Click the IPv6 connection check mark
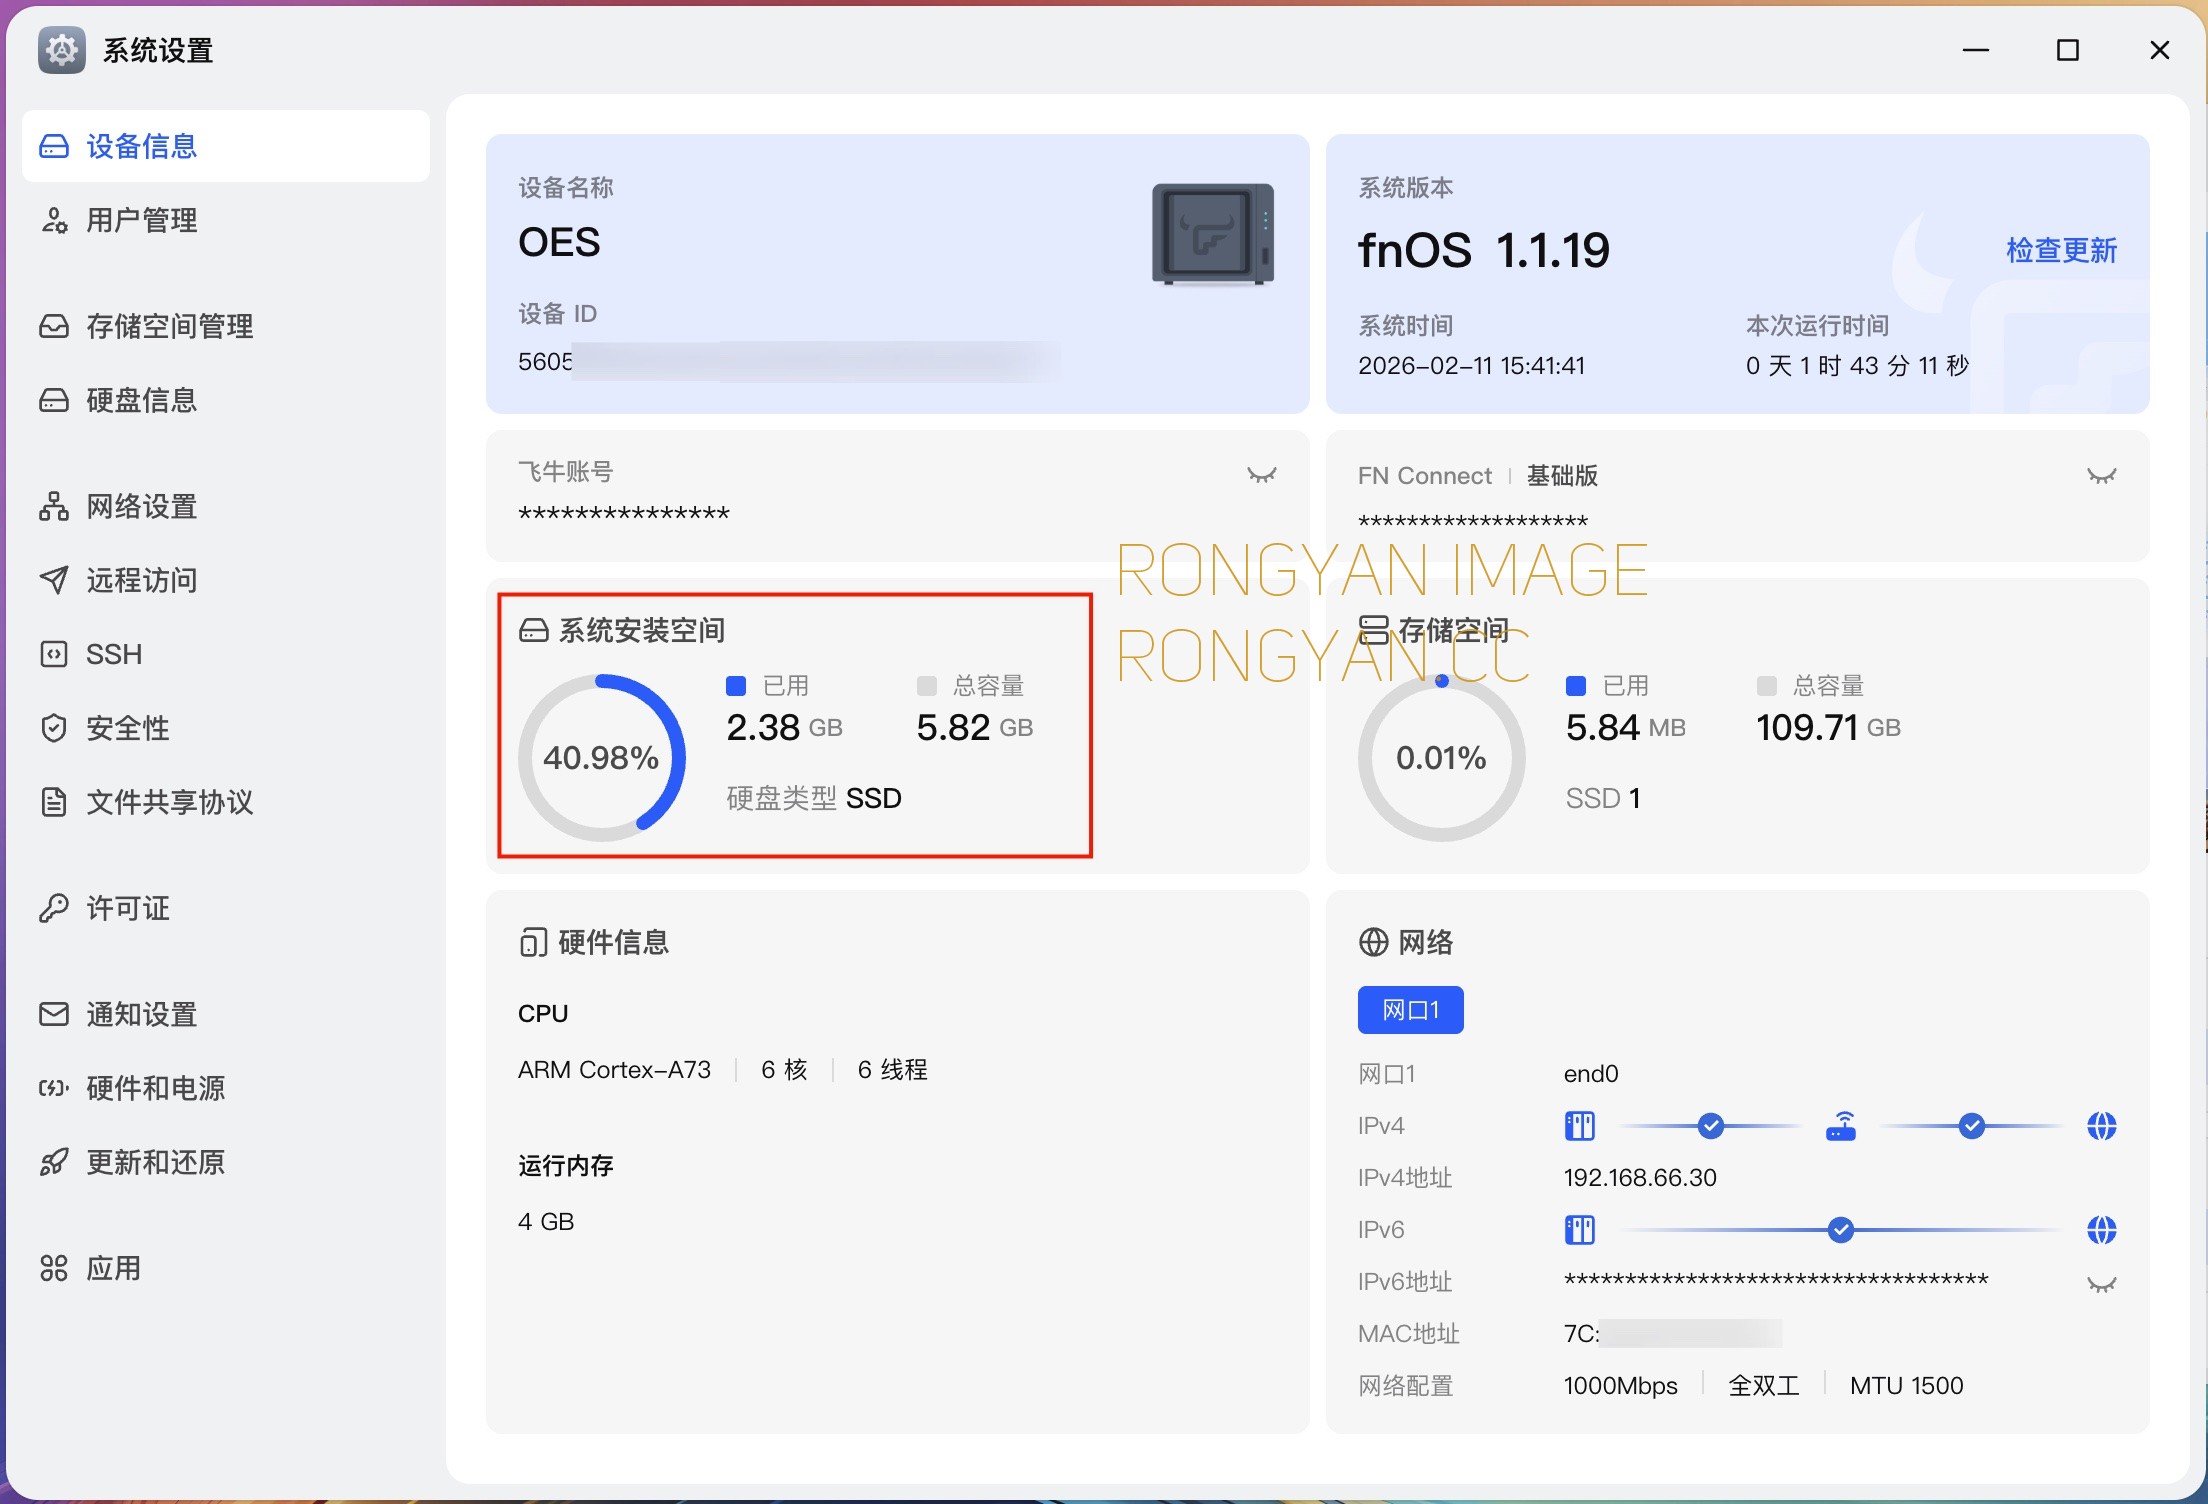The height and width of the screenshot is (1504, 2208). (x=1841, y=1229)
